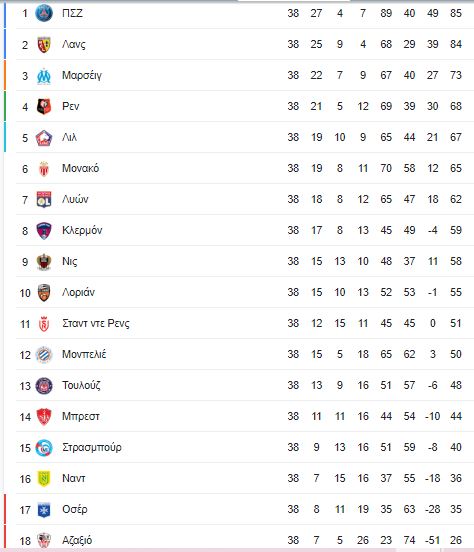Click the Τουλούζ team name

(x=81, y=385)
